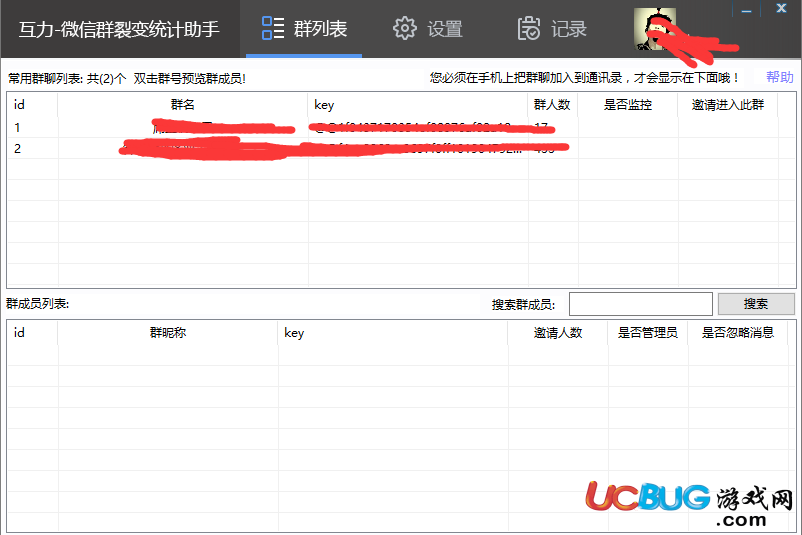802x535 pixels.
Task: Click the 是否监控 column header
Action: pyautogui.click(x=628, y=105)
